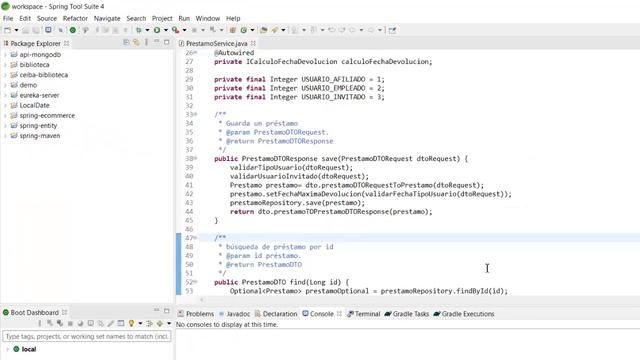Click the Open Type toolbar icon
The image size is (640, 360).
[x=264, y=30]
